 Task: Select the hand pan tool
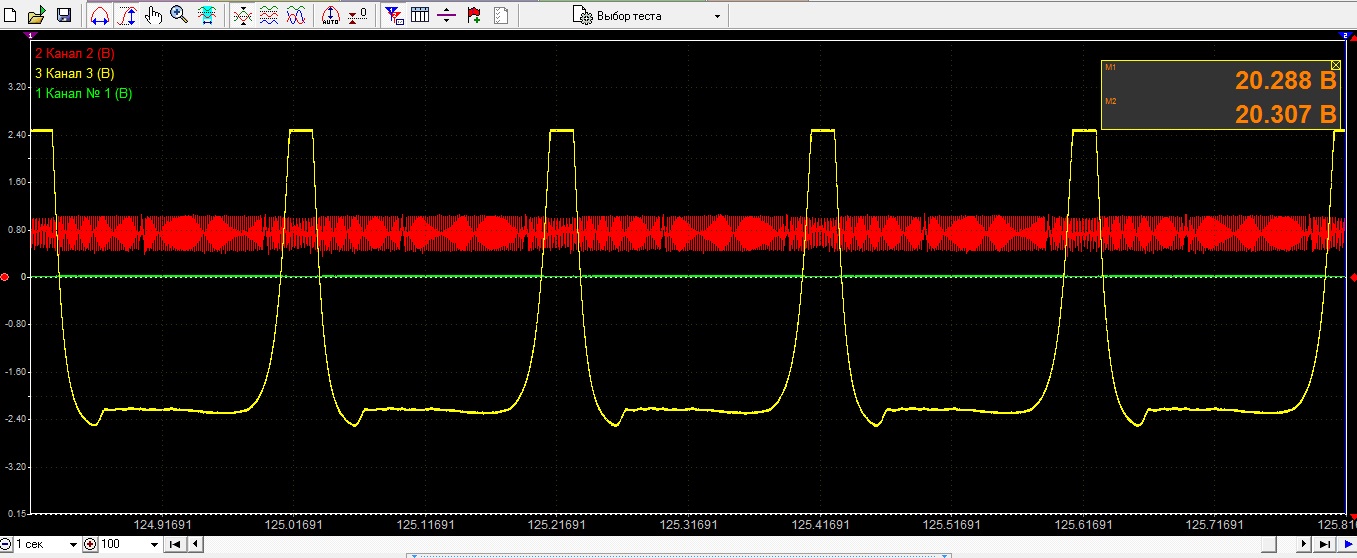[153, 15]
